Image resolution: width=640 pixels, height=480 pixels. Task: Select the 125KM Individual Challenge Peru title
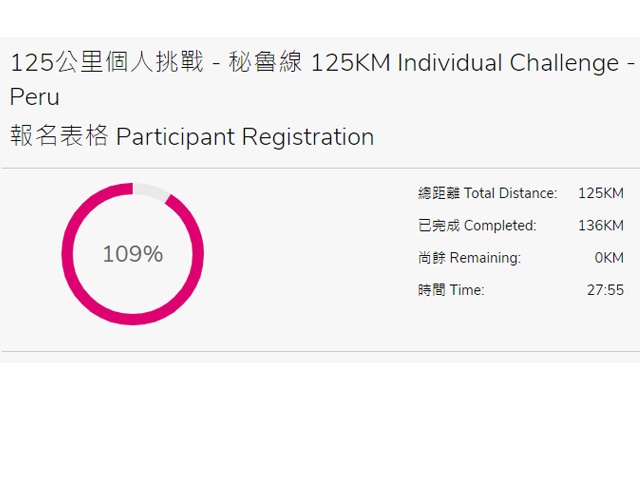coord(322,80)
